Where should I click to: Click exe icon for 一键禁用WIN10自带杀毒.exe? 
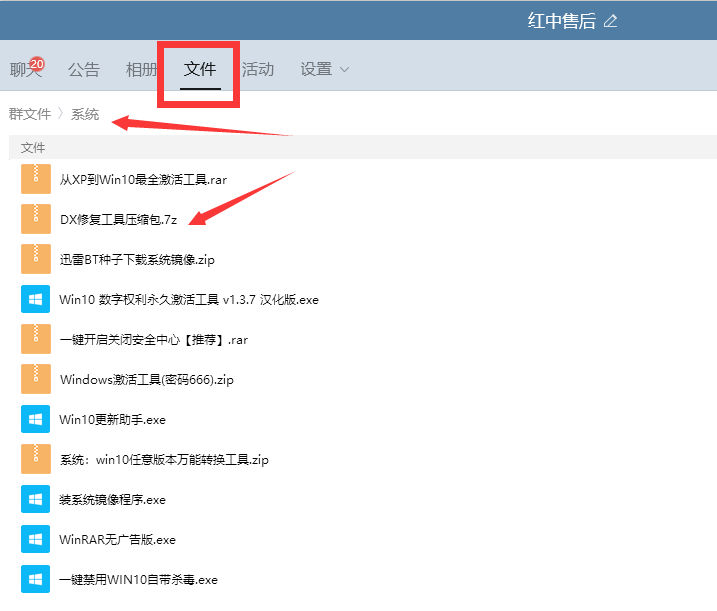36,579
